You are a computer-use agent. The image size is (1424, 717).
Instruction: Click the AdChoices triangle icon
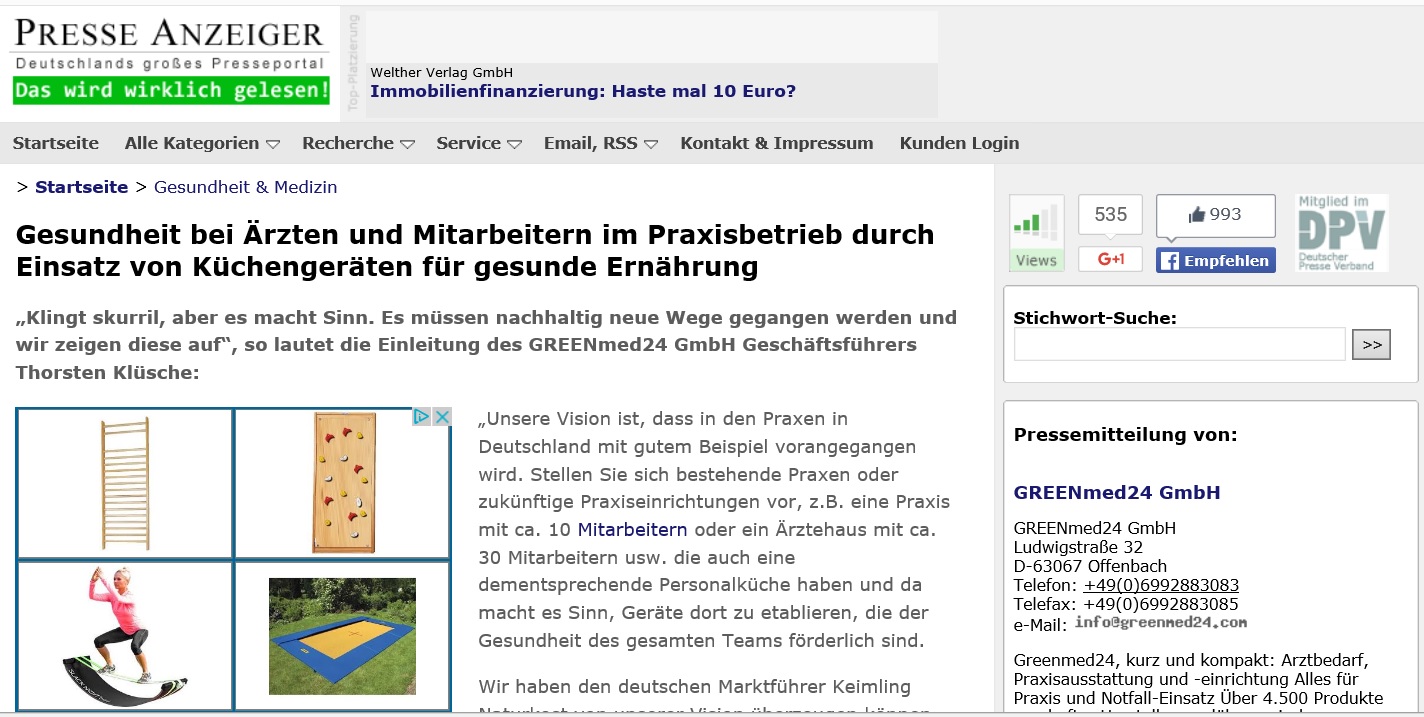point(423,416)
